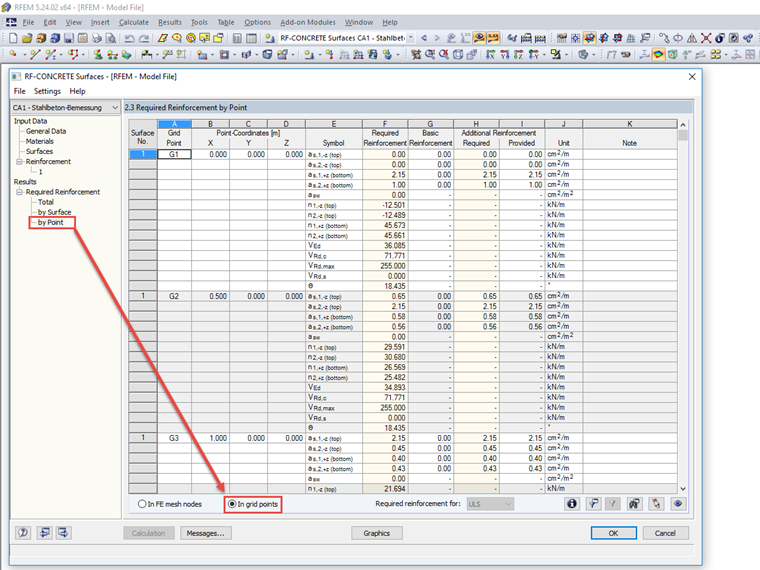This screenshot has width=760, height=570.
Task: Select the G2 grid point cell
Action: pos(174,296)
